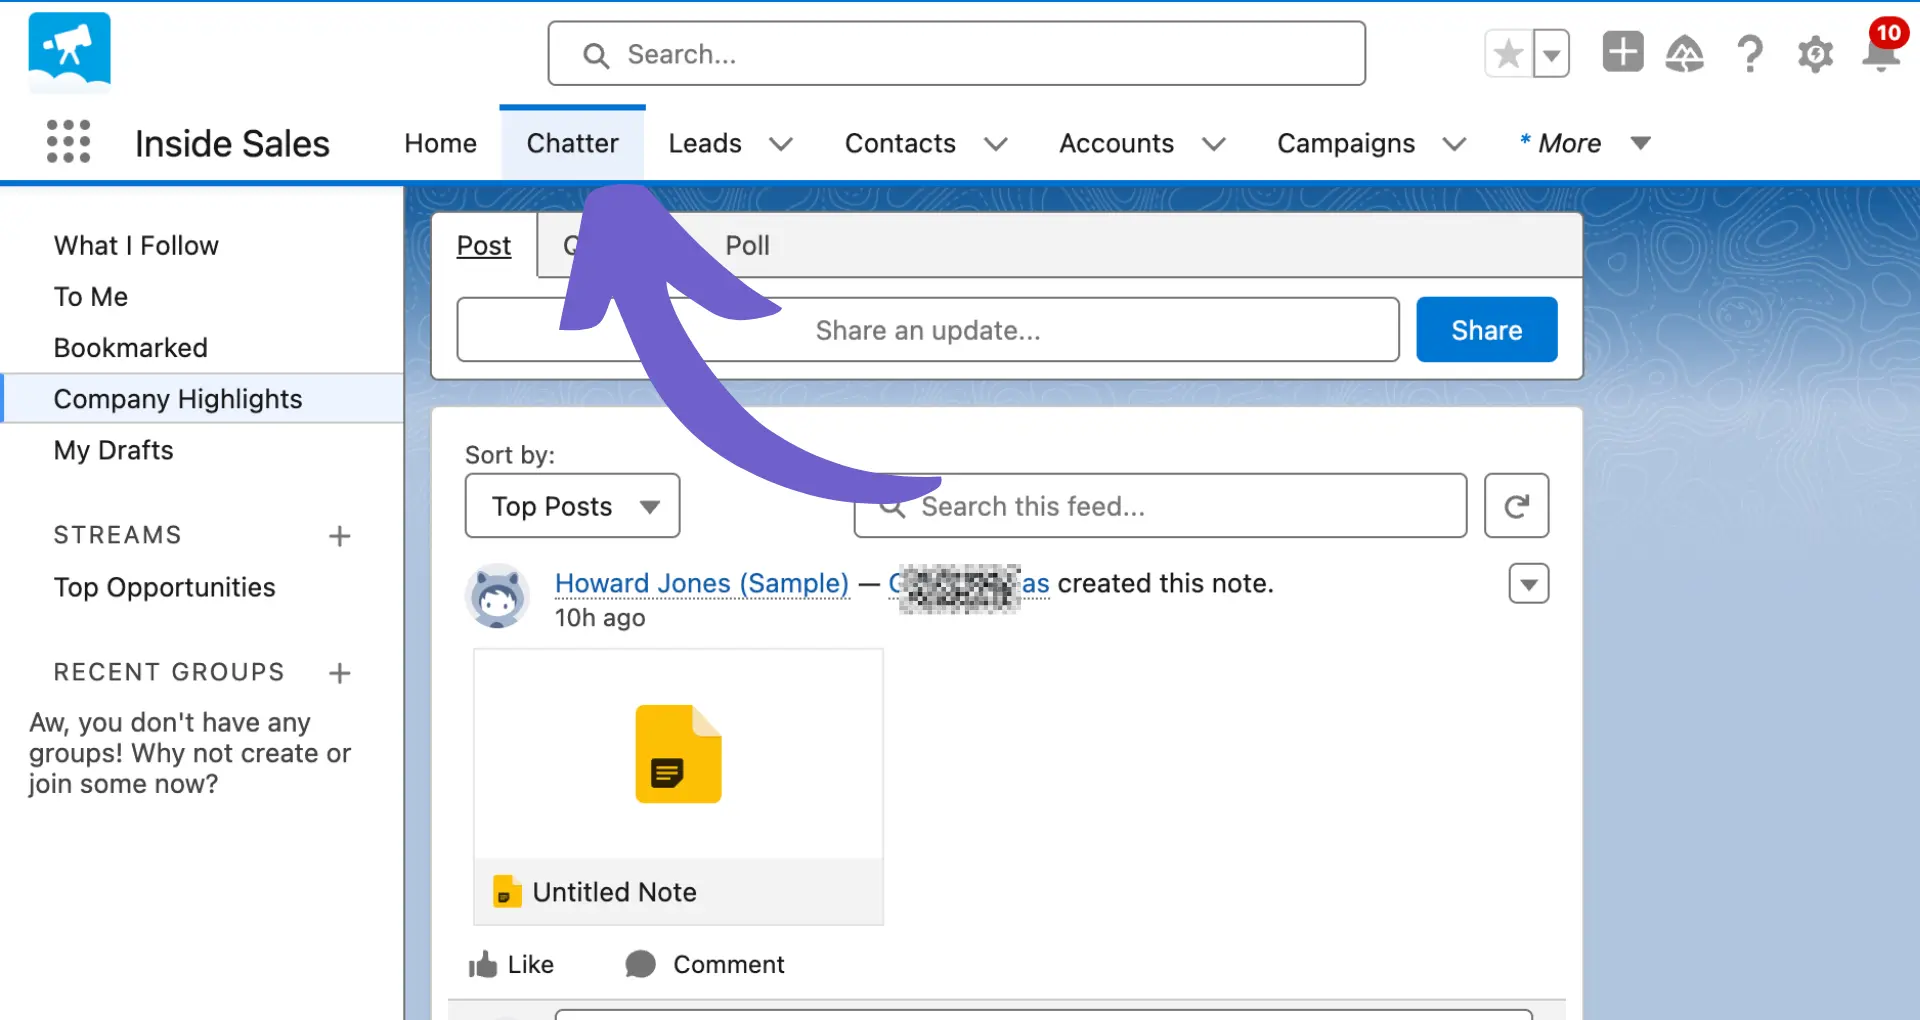Expand the Contacts tab chevron
1920x1020 pixels.
[995, 144]
